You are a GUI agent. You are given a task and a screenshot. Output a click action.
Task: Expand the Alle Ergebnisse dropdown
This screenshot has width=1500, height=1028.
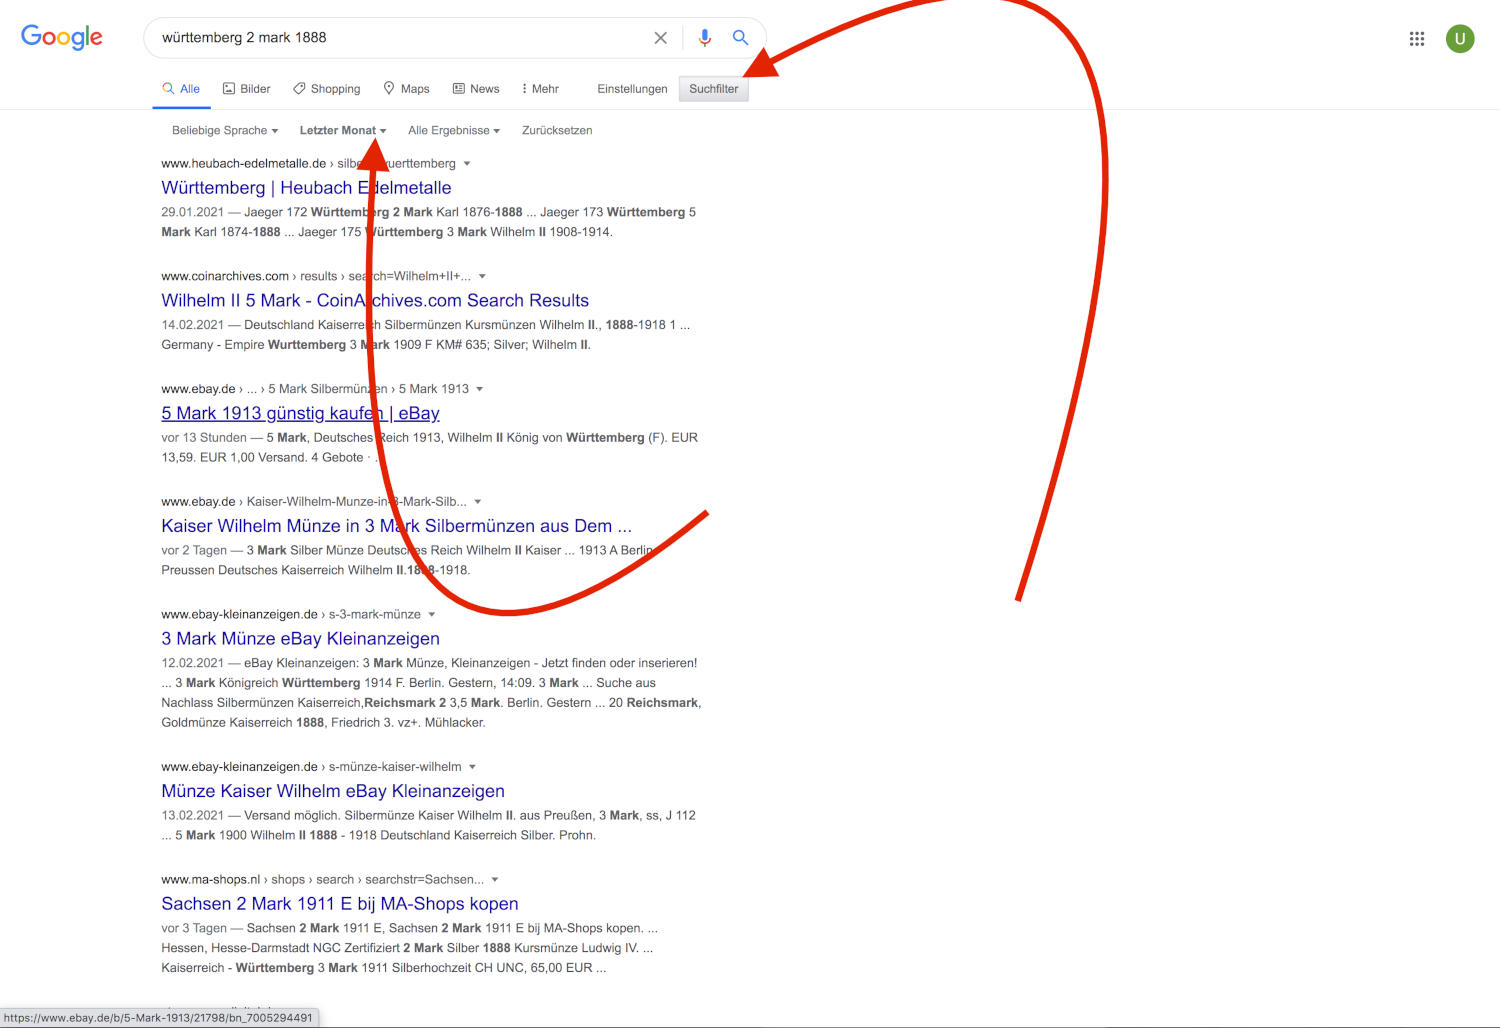pos(453,131)
